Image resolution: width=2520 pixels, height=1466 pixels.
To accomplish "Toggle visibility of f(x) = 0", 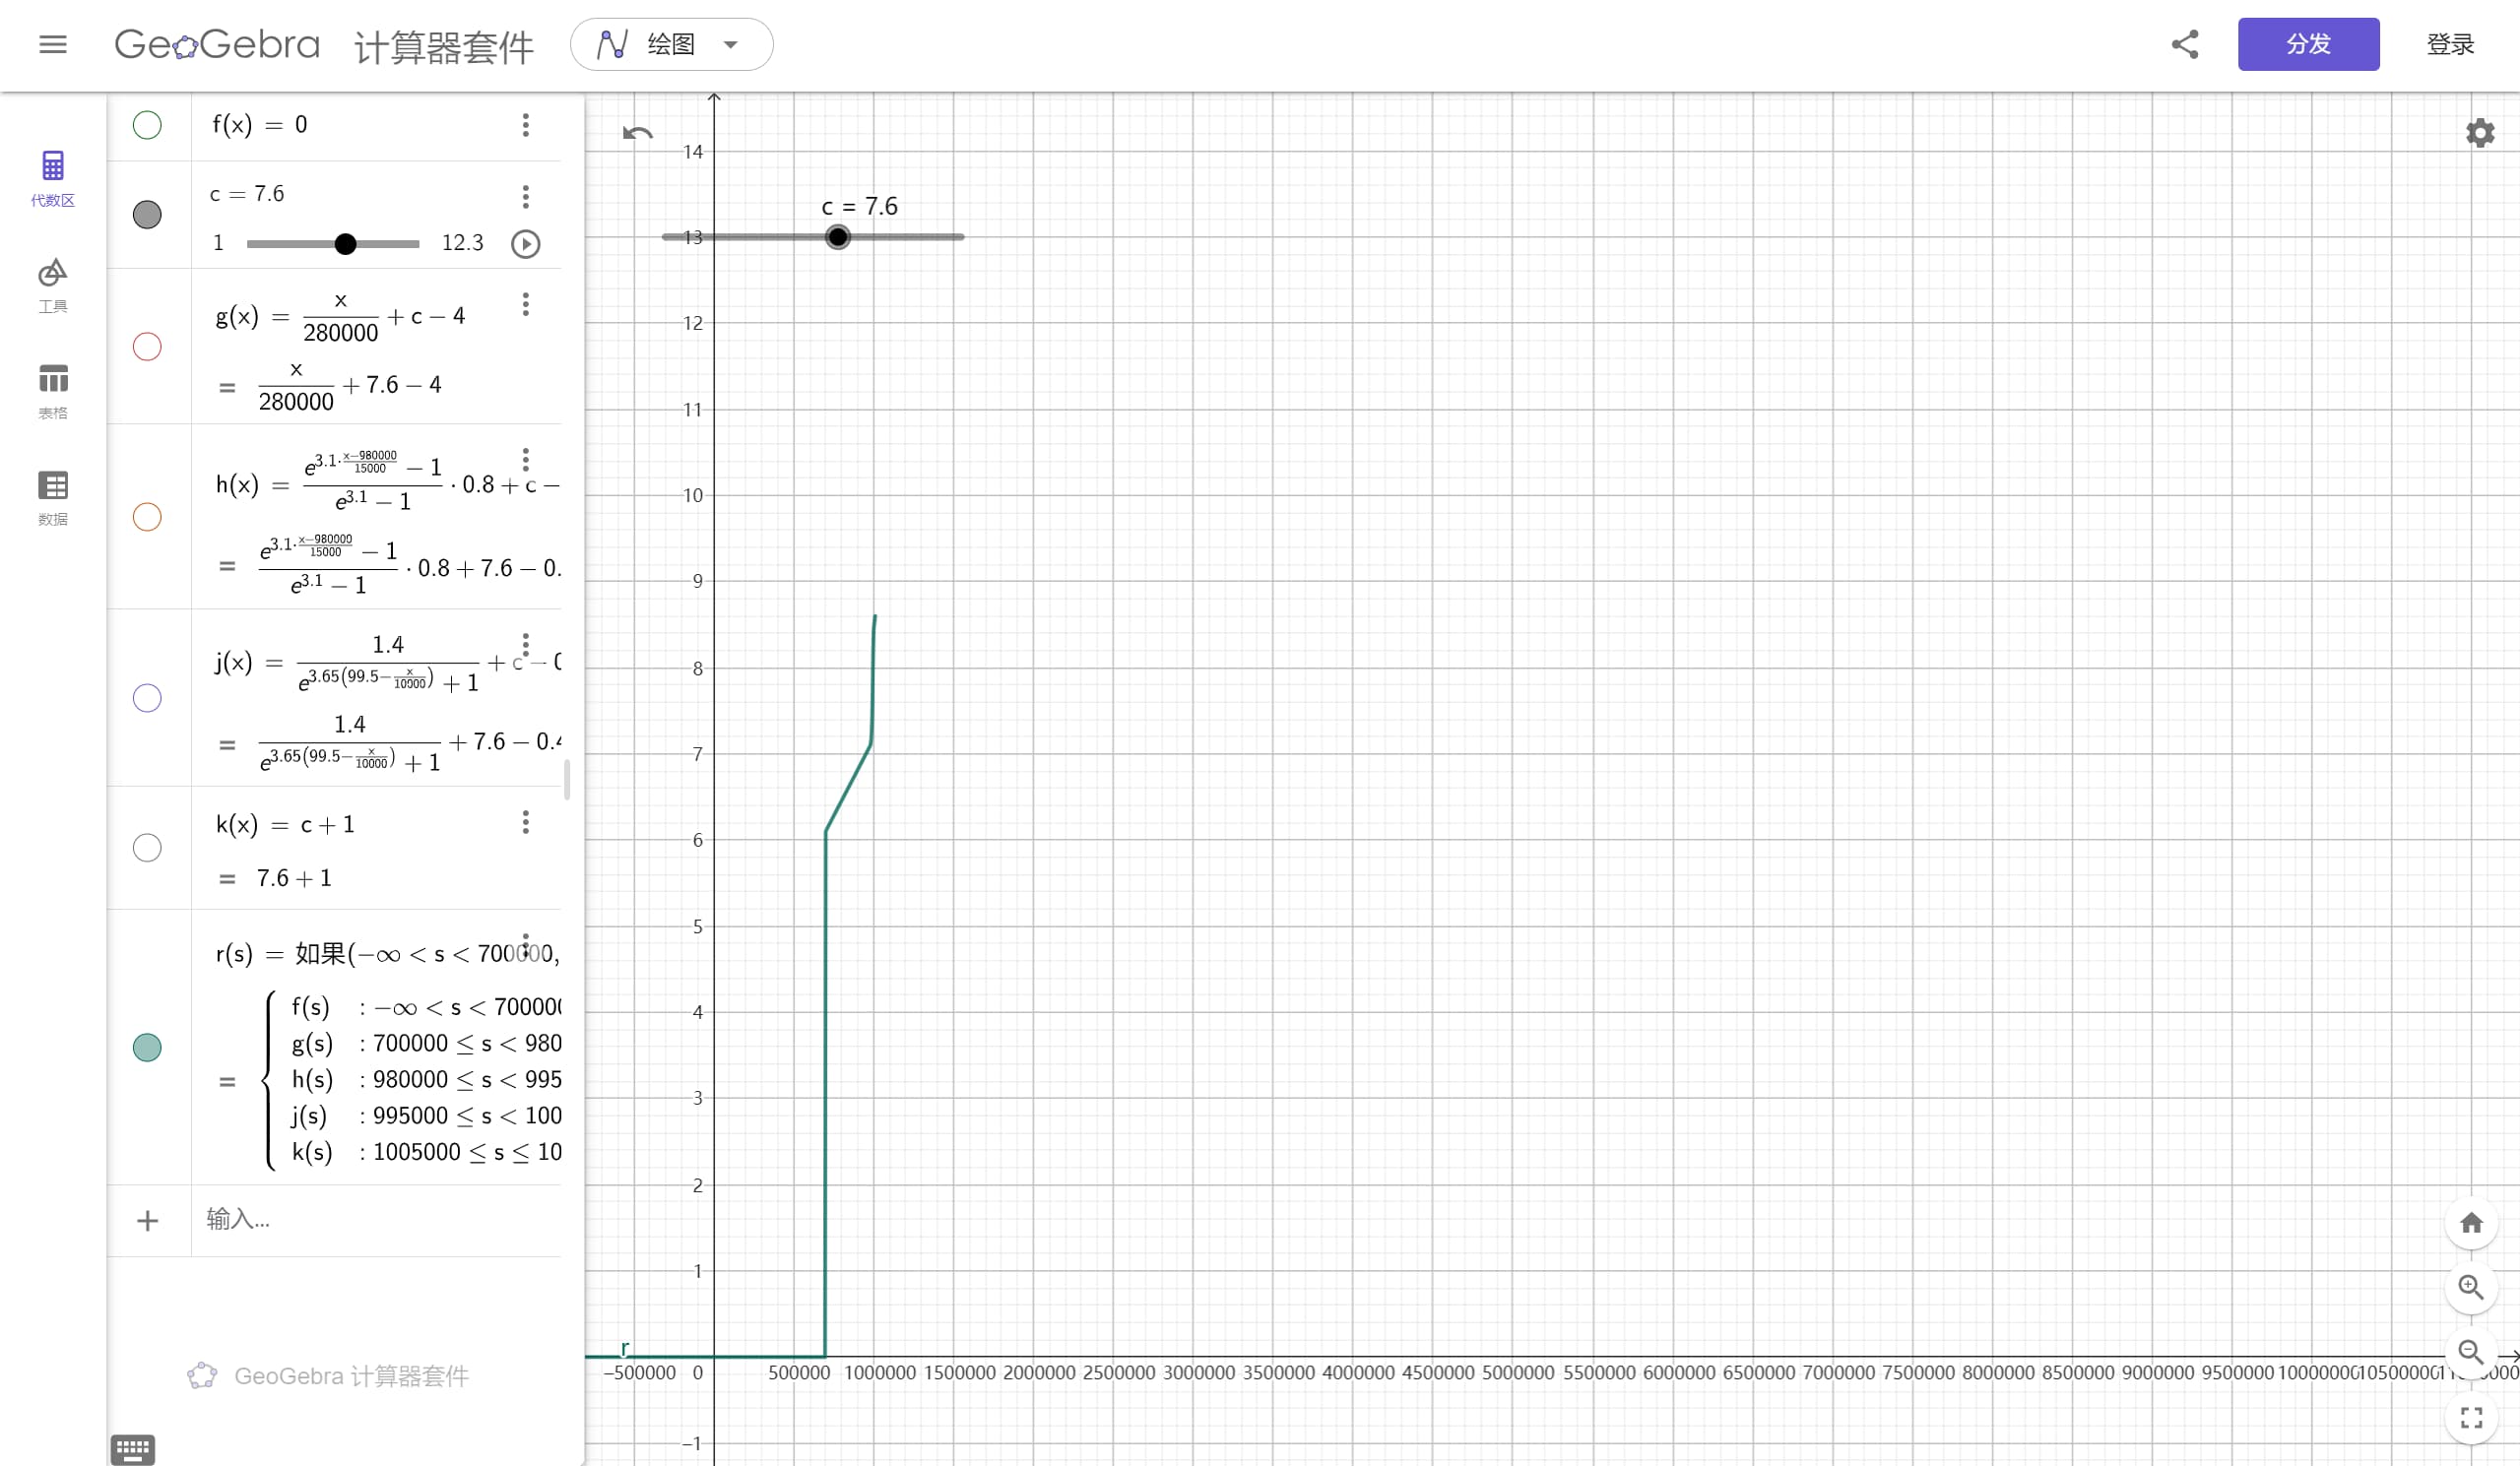I will tap(147, 125).
